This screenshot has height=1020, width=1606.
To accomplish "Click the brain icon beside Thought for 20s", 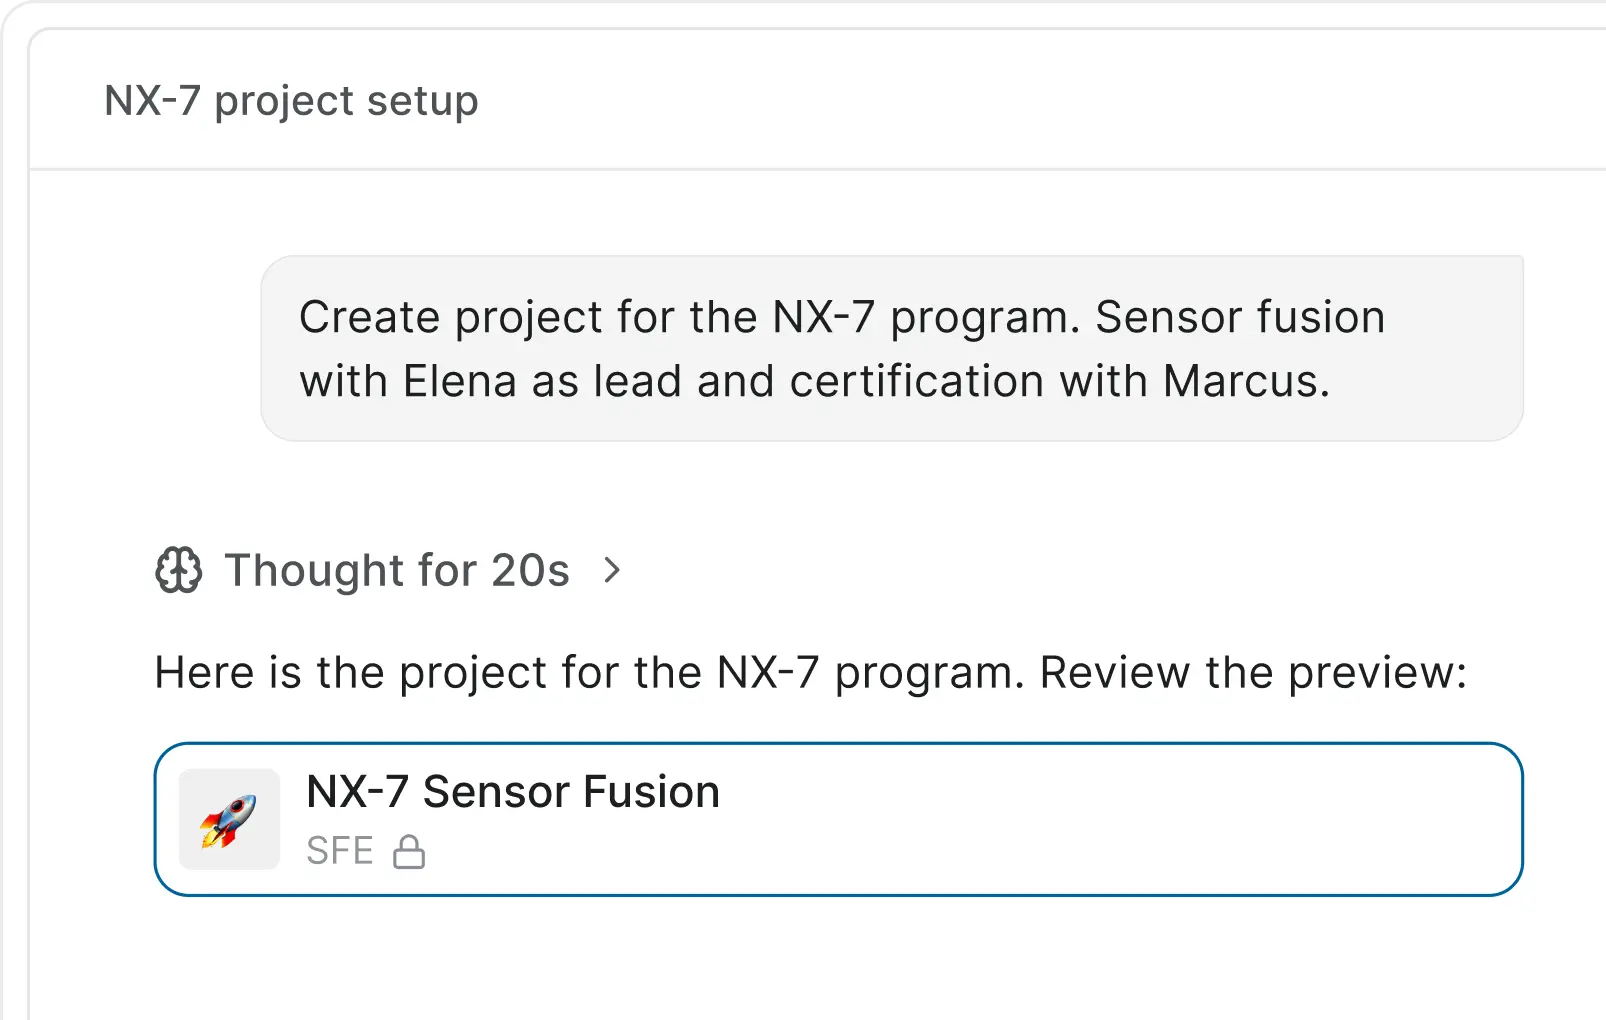I will (179, 570).
